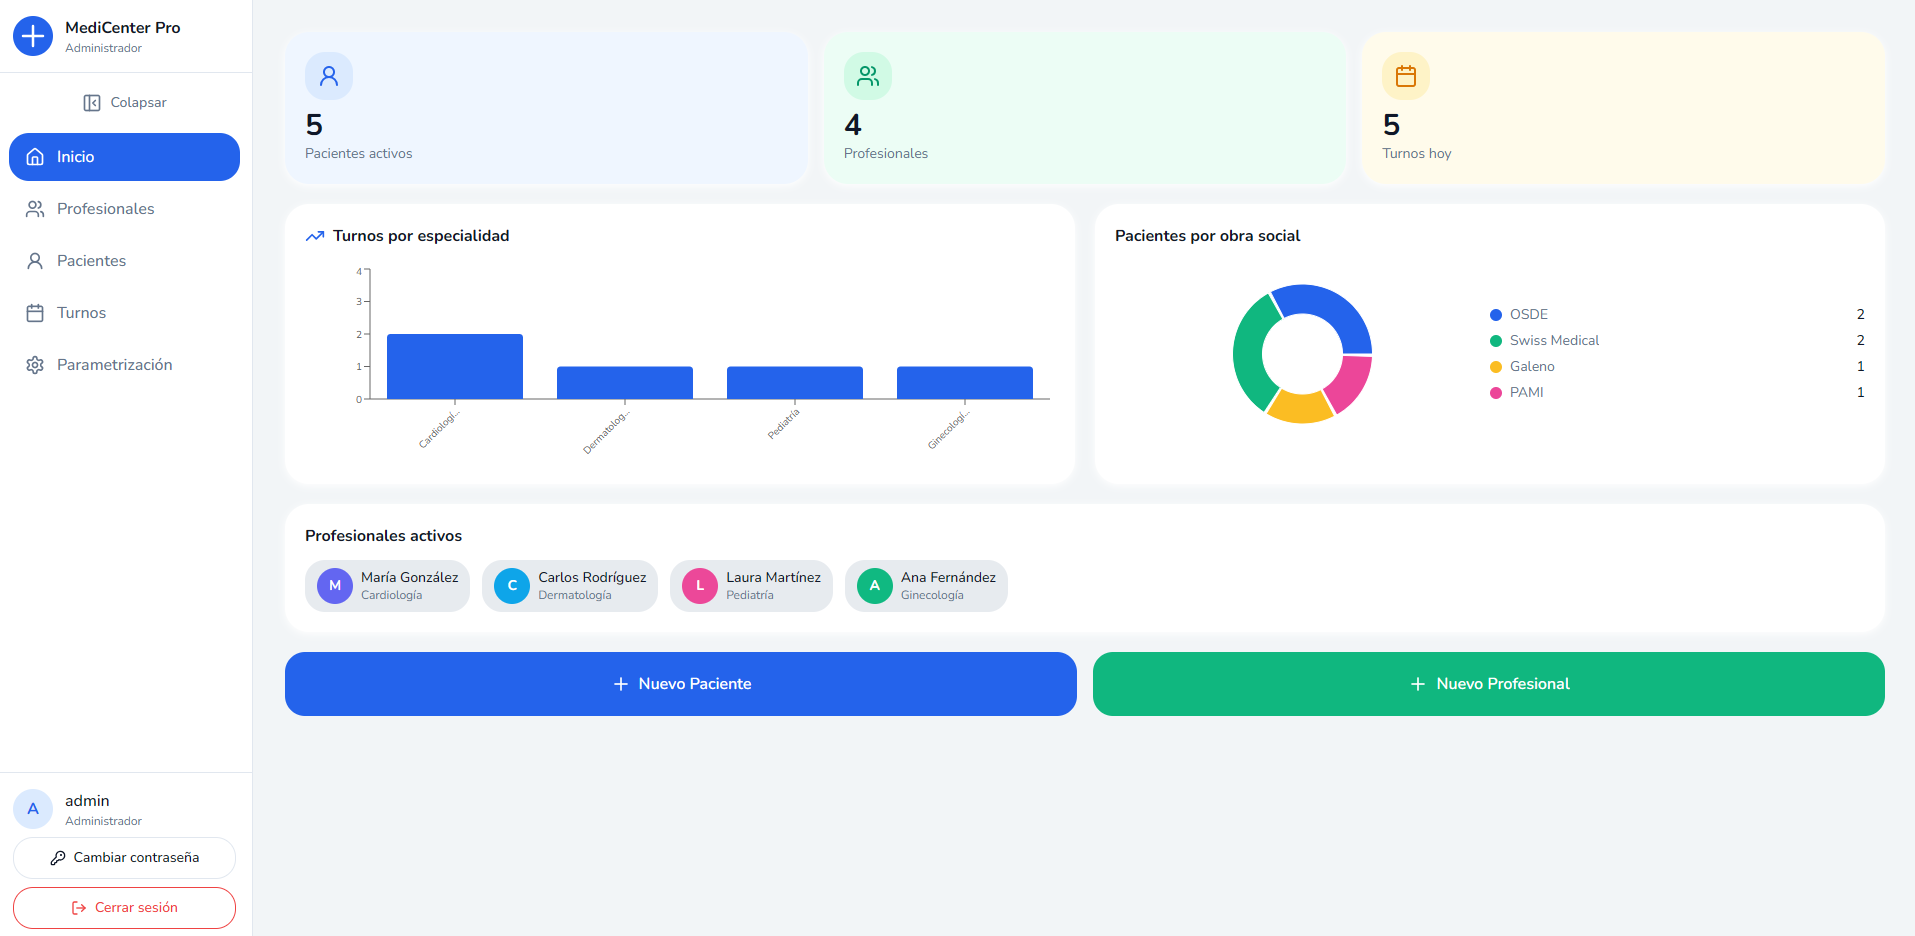
Task: Click the MediCenter Pro plus logo icon
Action: click(33, 37)
